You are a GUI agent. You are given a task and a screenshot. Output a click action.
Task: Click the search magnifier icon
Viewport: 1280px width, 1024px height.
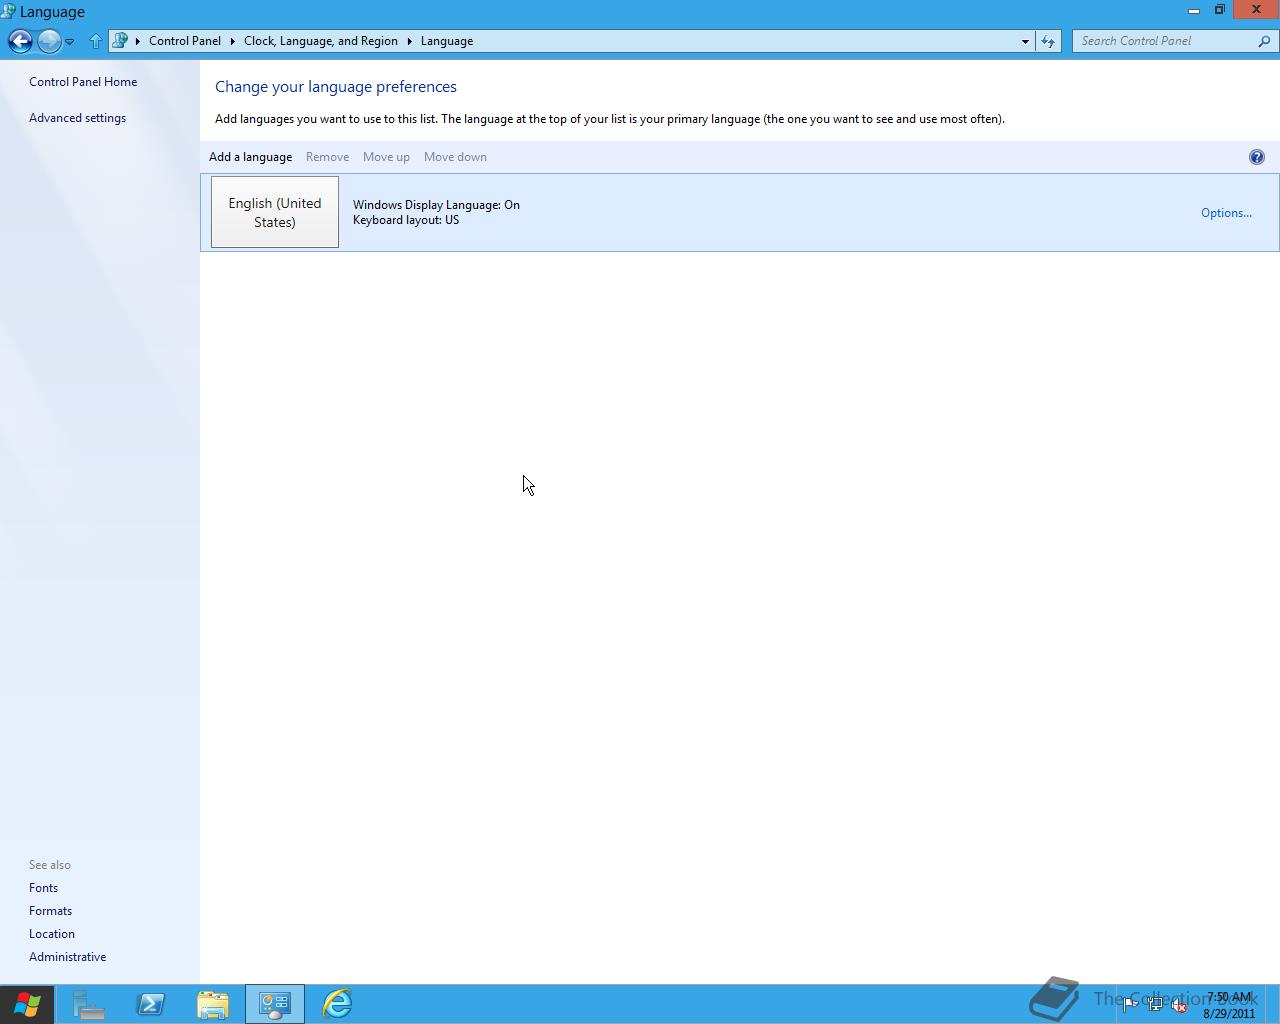point(1264,41)
